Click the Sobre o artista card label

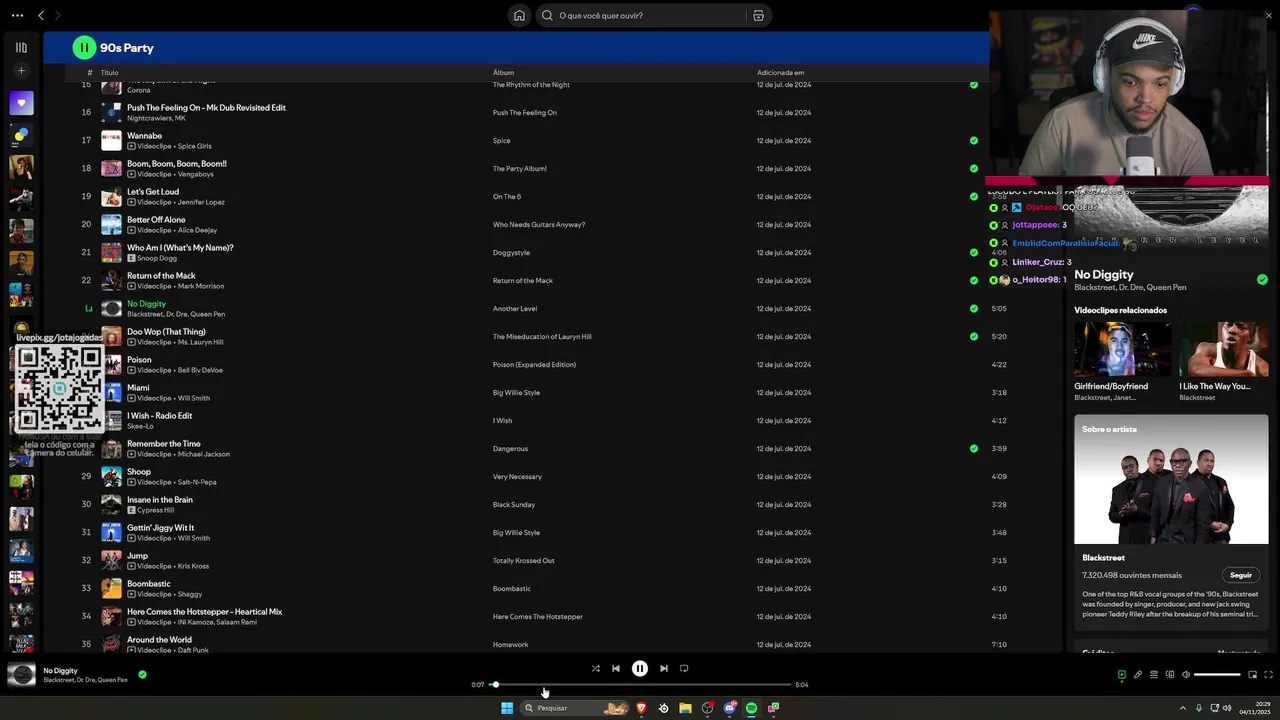(x=1109, y=429)
